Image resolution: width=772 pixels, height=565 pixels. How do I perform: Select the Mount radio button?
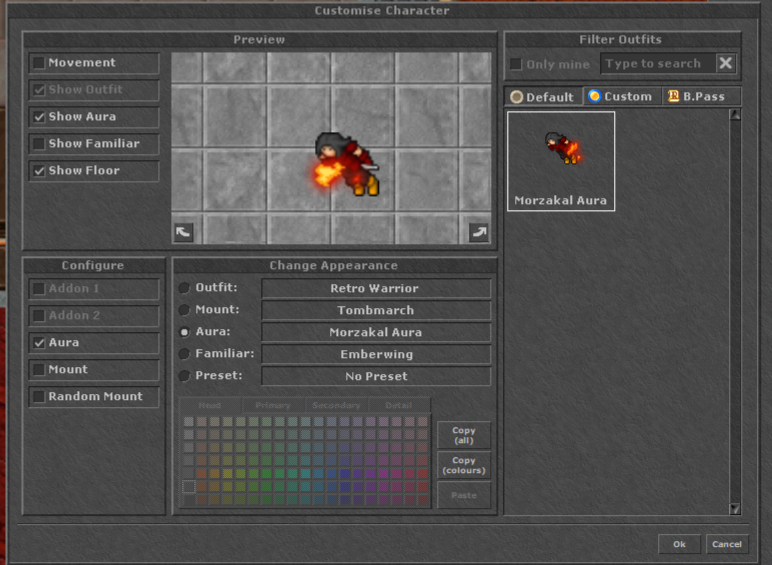184,310
